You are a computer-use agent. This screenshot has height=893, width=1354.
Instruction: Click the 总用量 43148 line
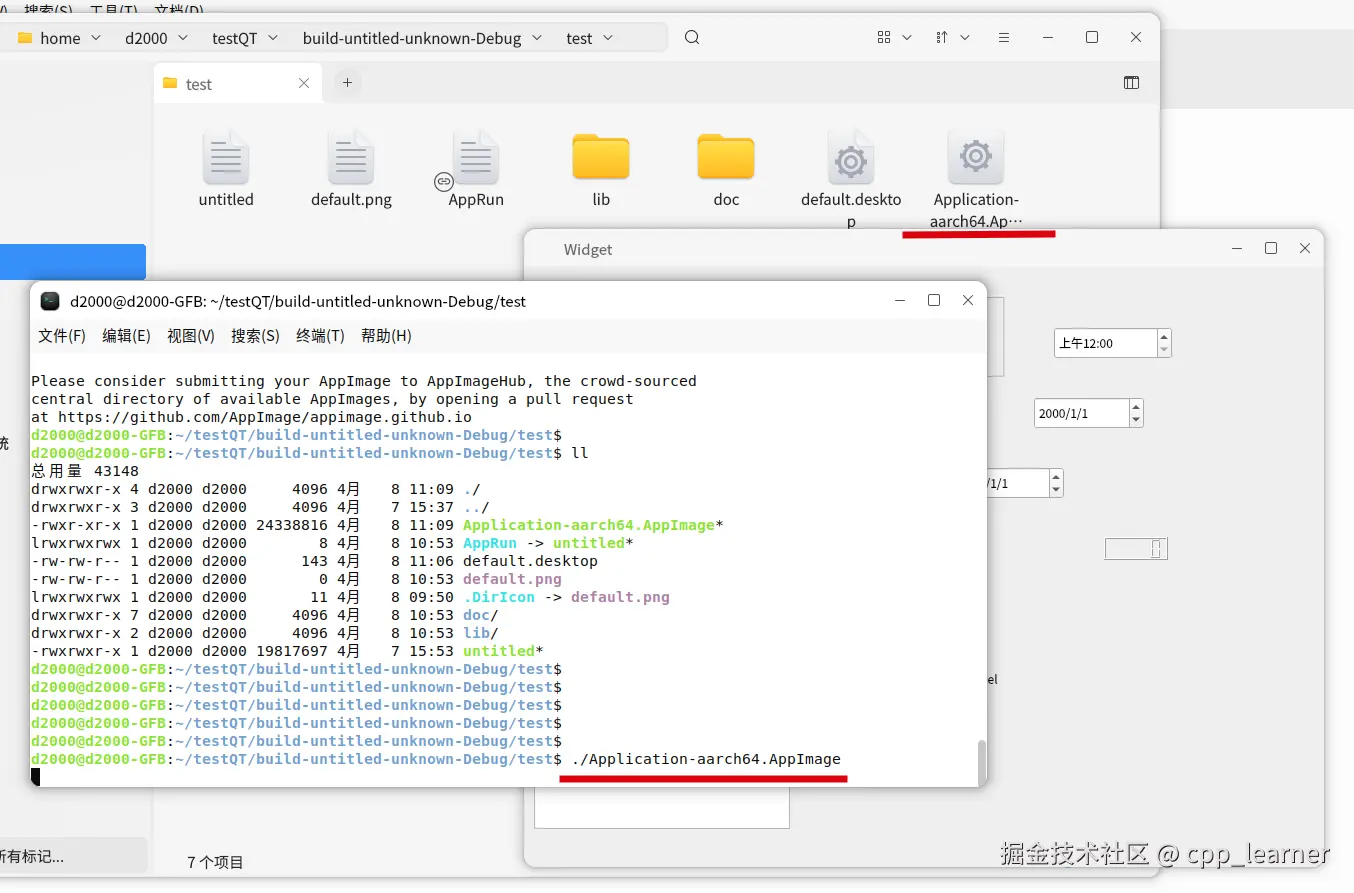[x=85, y=471]
